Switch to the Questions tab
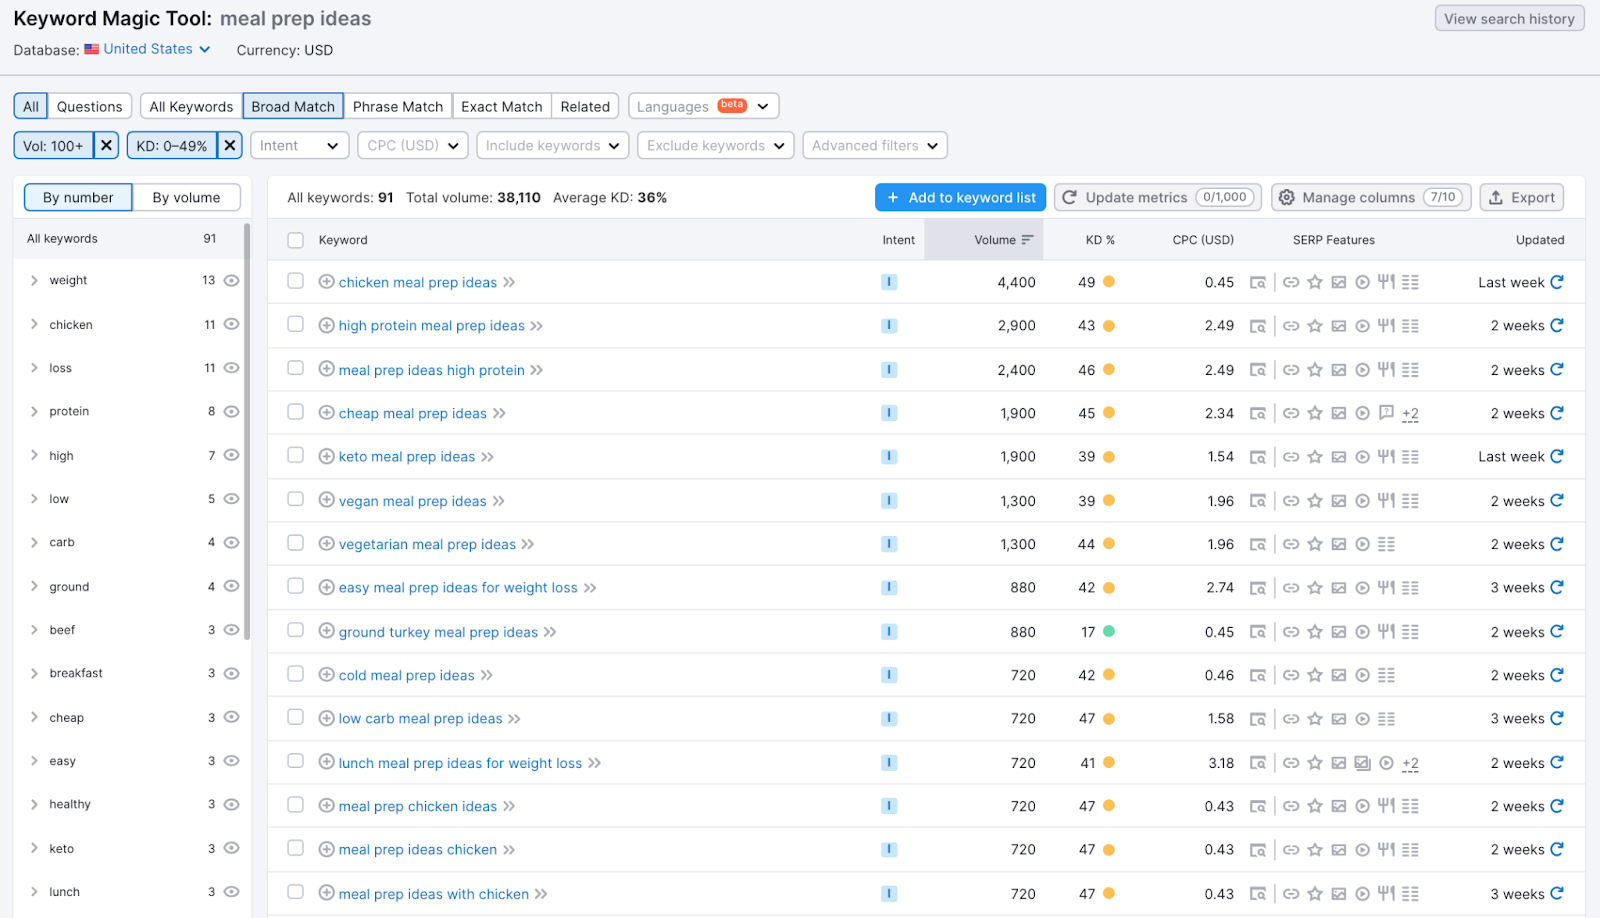The width and height of the screenshot is (1600, 918). 89,105
